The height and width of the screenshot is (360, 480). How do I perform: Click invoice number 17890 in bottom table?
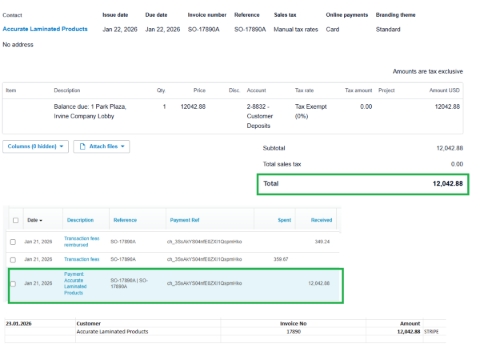(294, 332)
